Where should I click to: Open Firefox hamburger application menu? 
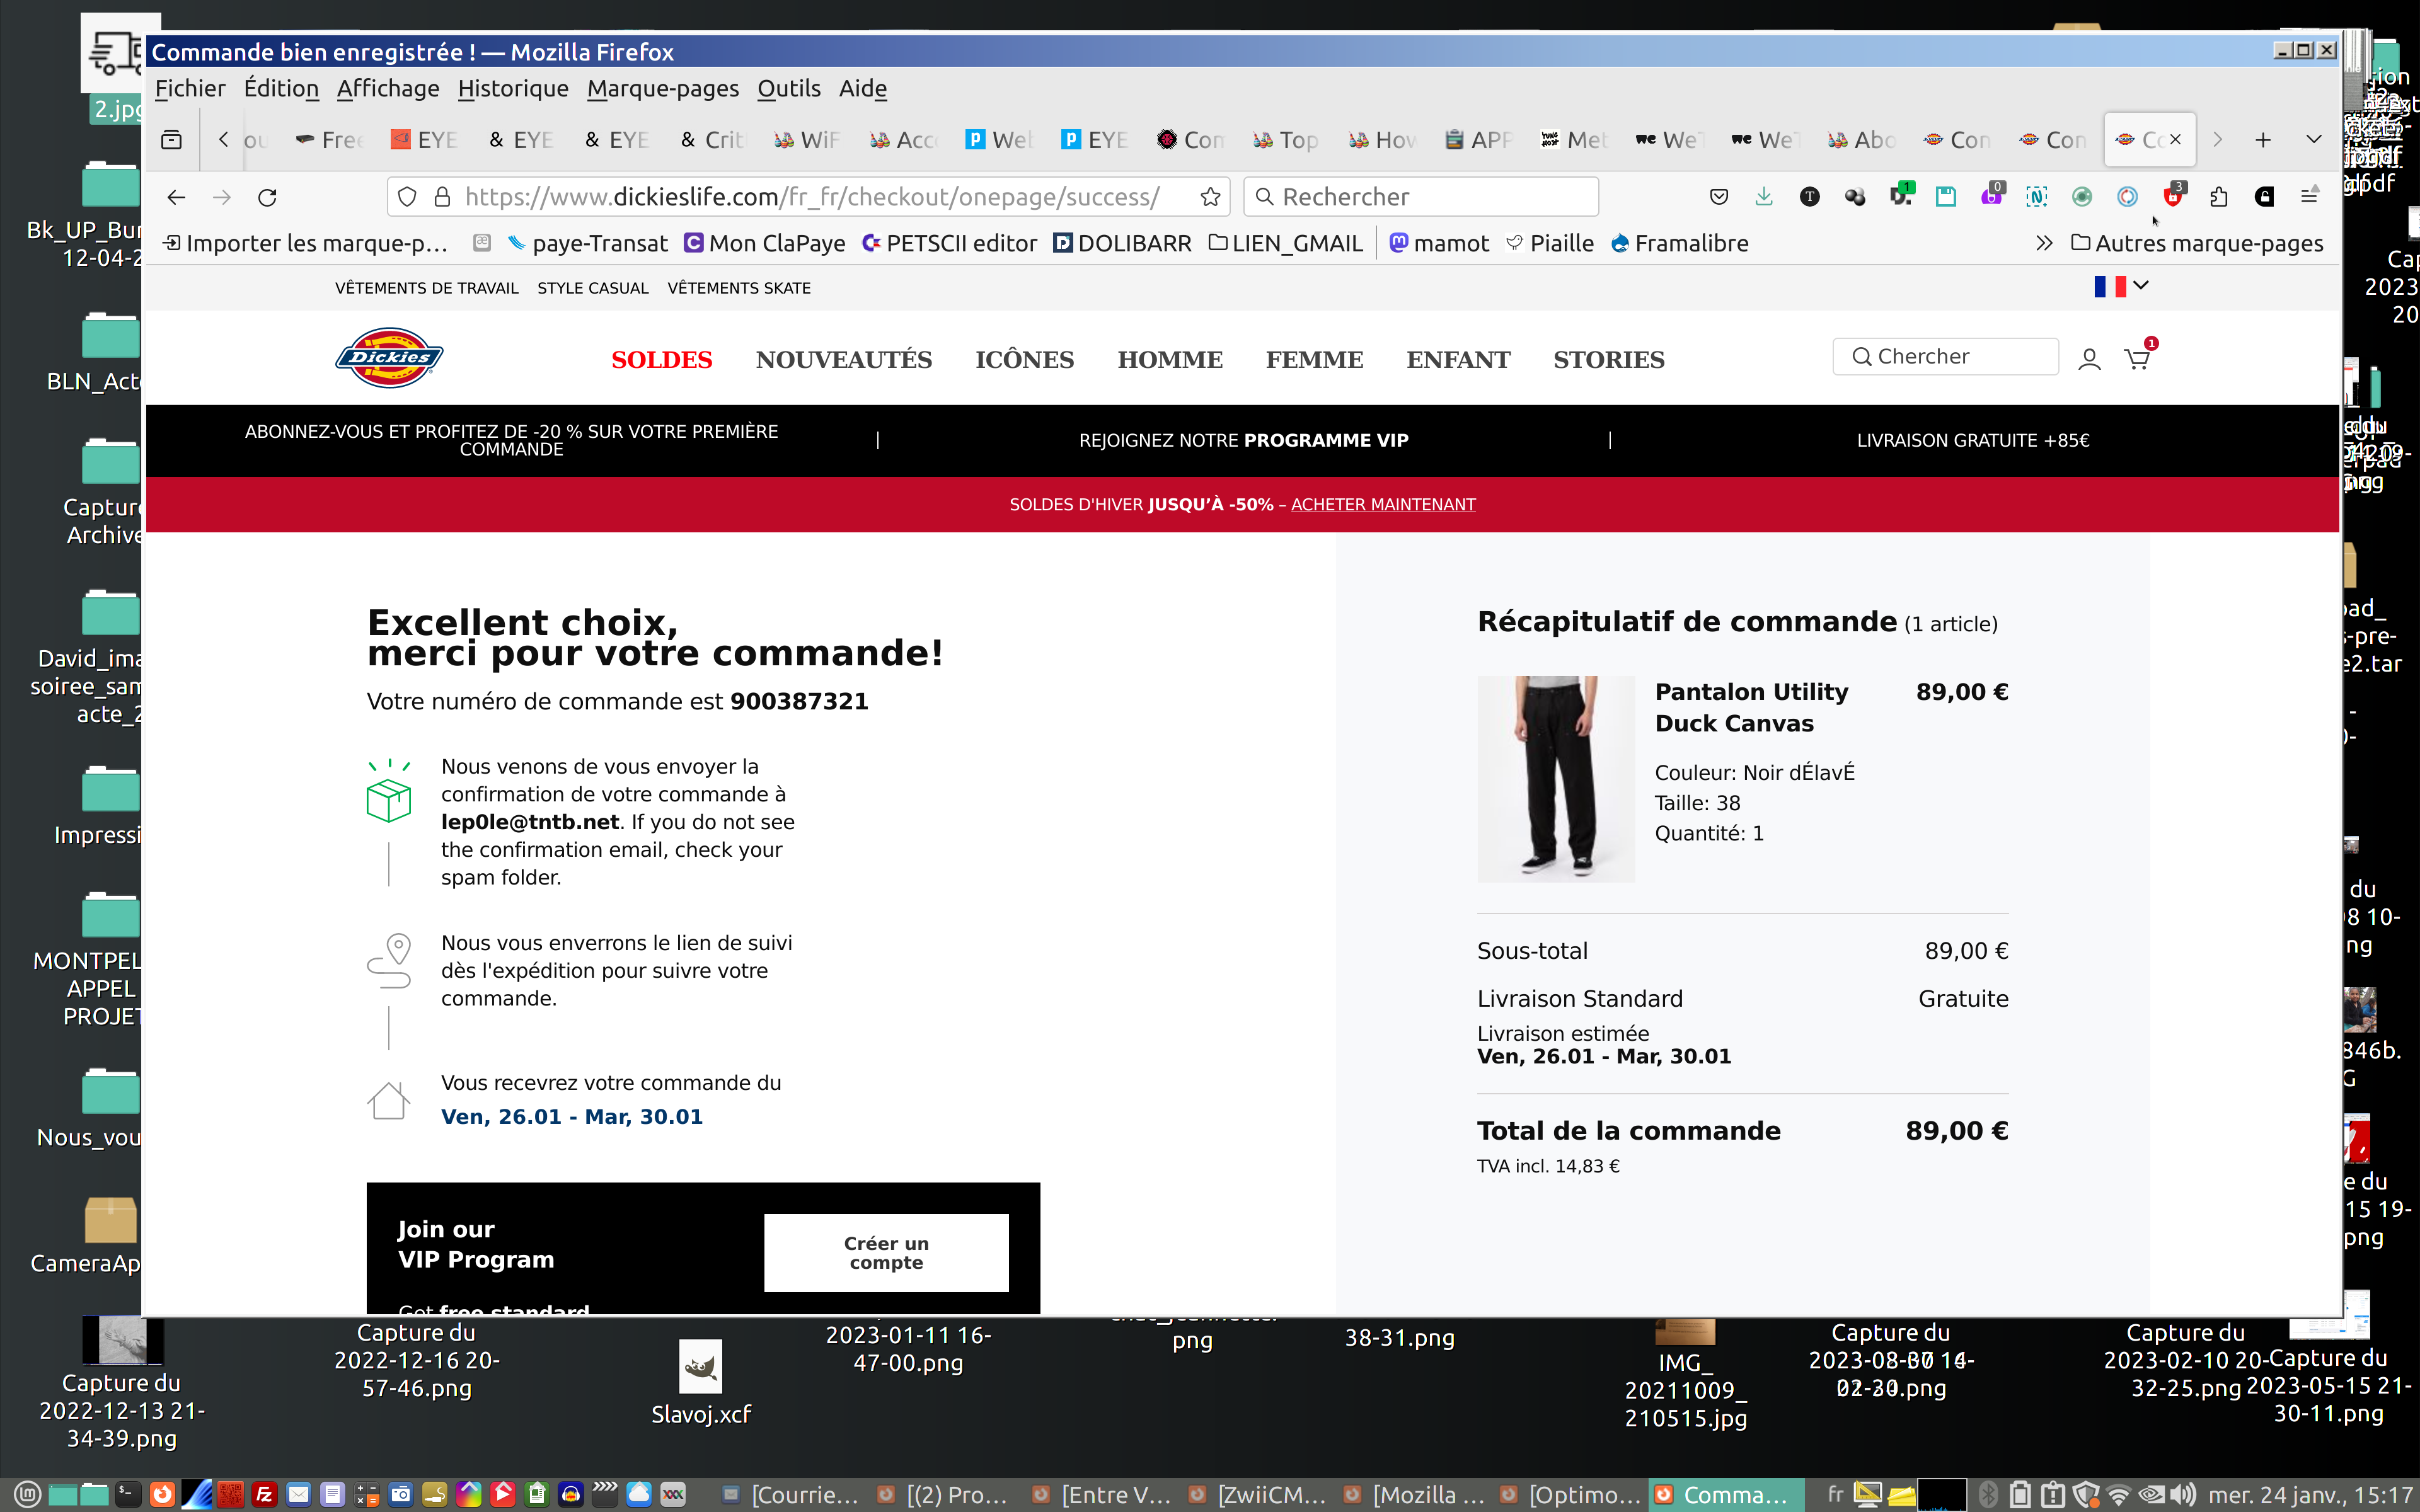point(2309,197)
